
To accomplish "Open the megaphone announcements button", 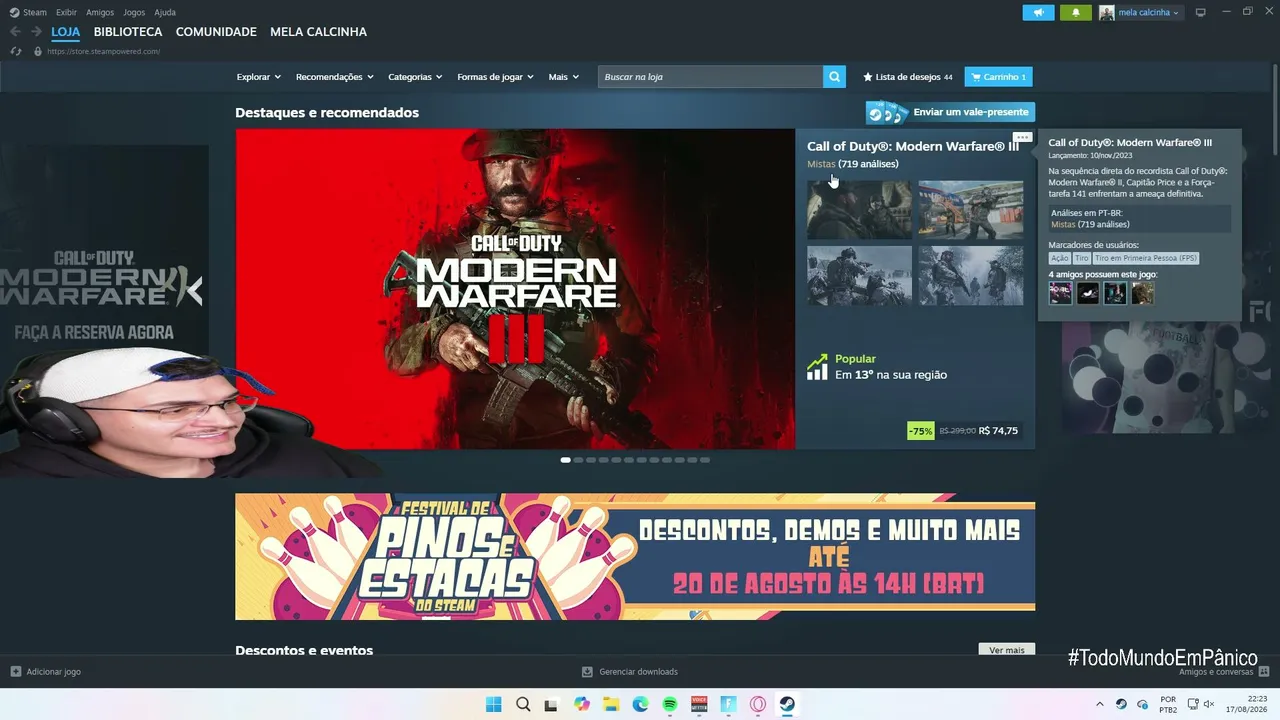I will [1038, 13].
